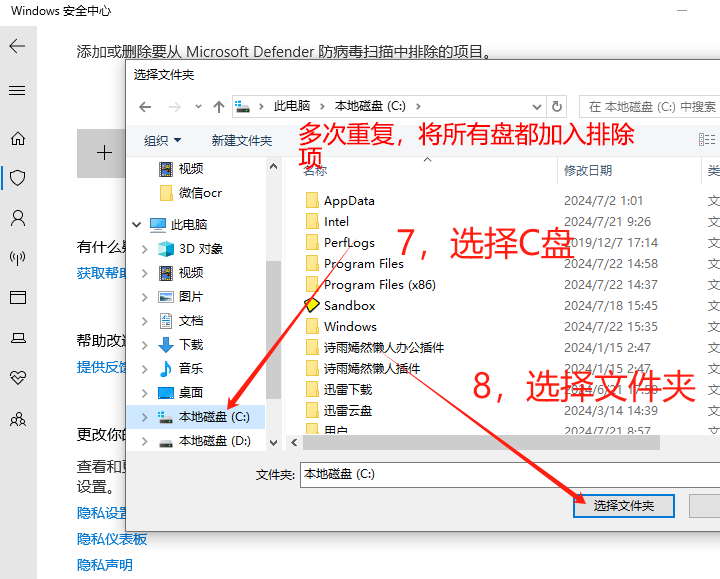This screenshot has height=579, width=720.
Task: Select the Sandbox folder icon
Action: [312, 305]
